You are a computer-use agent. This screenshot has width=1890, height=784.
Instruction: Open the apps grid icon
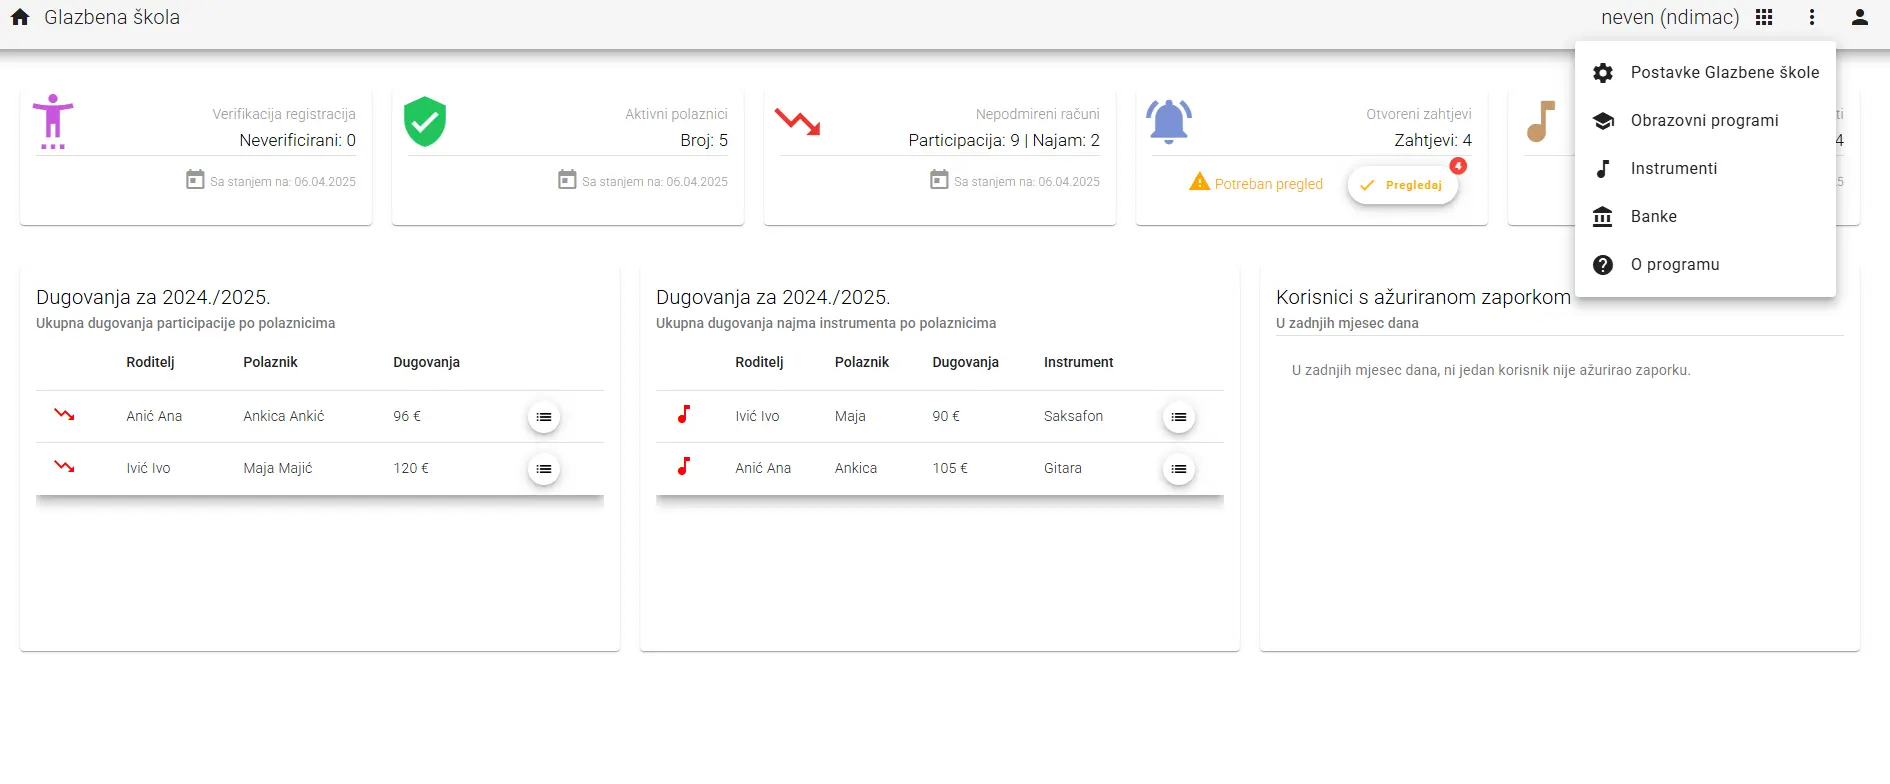pyautogui.click(x=1764, y=17)
